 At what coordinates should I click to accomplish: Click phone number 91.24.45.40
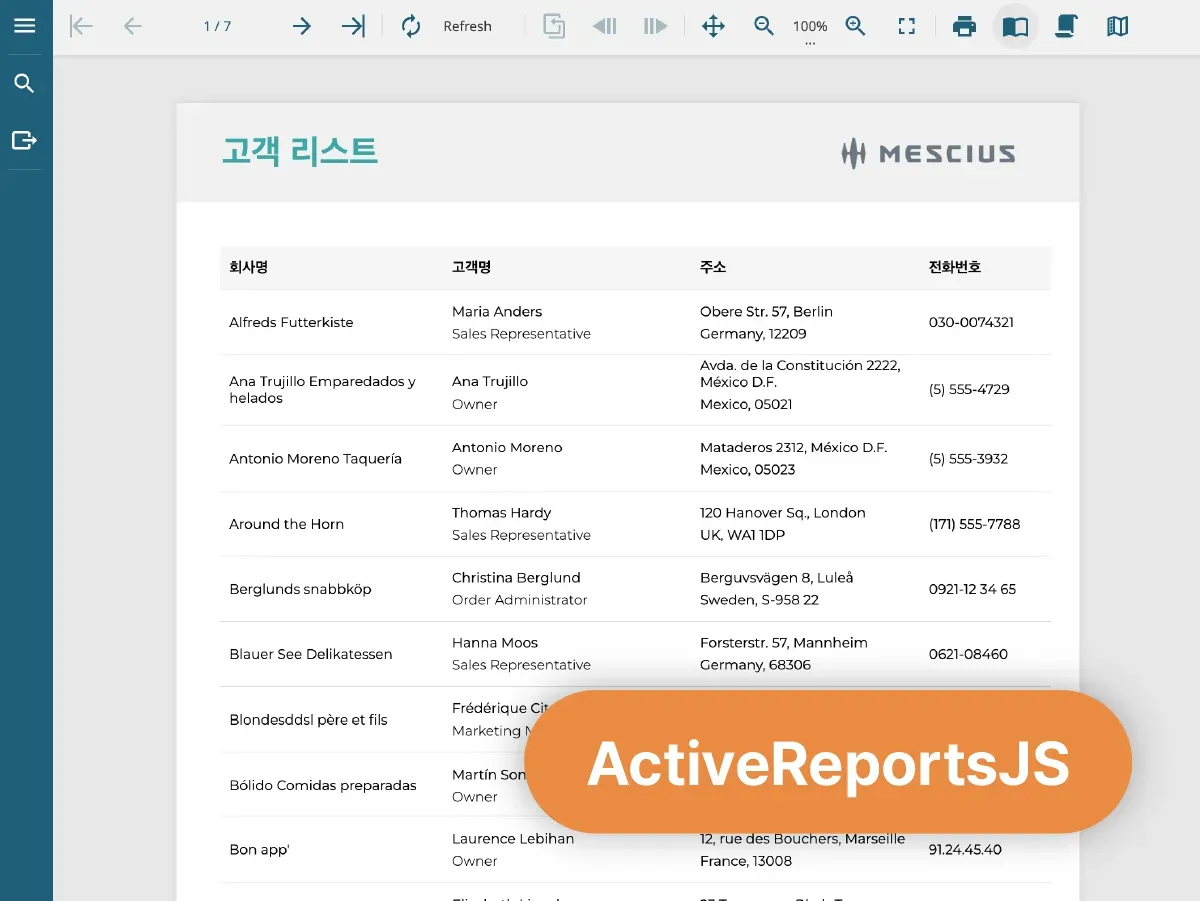[965, 850]
